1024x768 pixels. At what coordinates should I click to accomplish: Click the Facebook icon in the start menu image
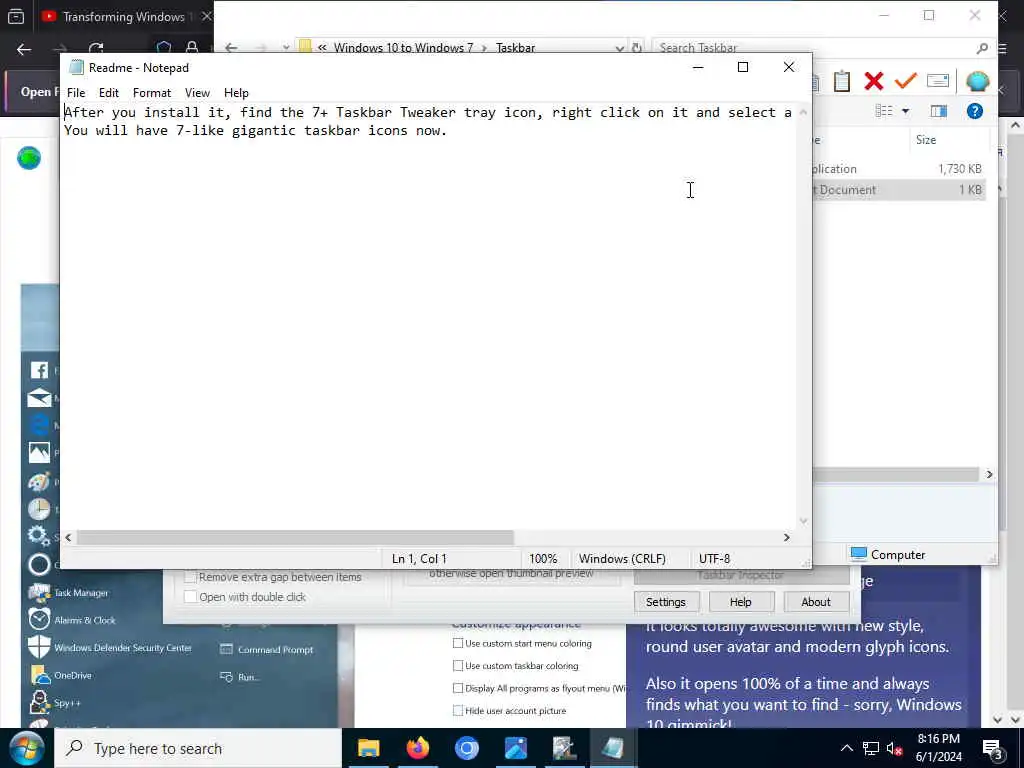(x=39, y=370)
